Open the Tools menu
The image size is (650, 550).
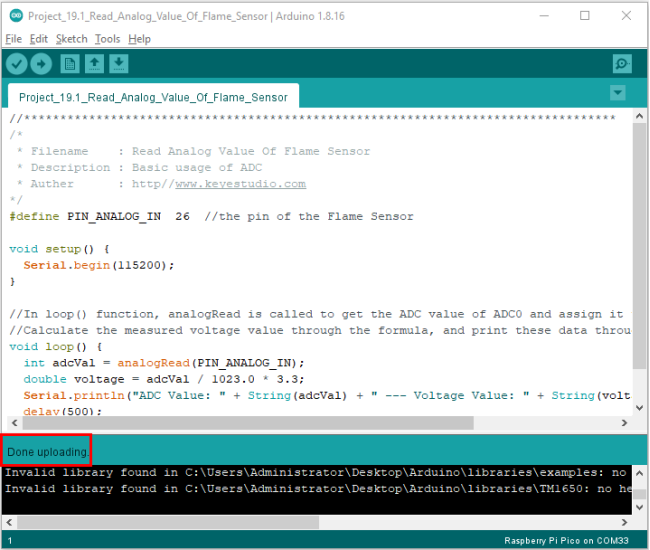pyautogui.click(x=107, y=39)
